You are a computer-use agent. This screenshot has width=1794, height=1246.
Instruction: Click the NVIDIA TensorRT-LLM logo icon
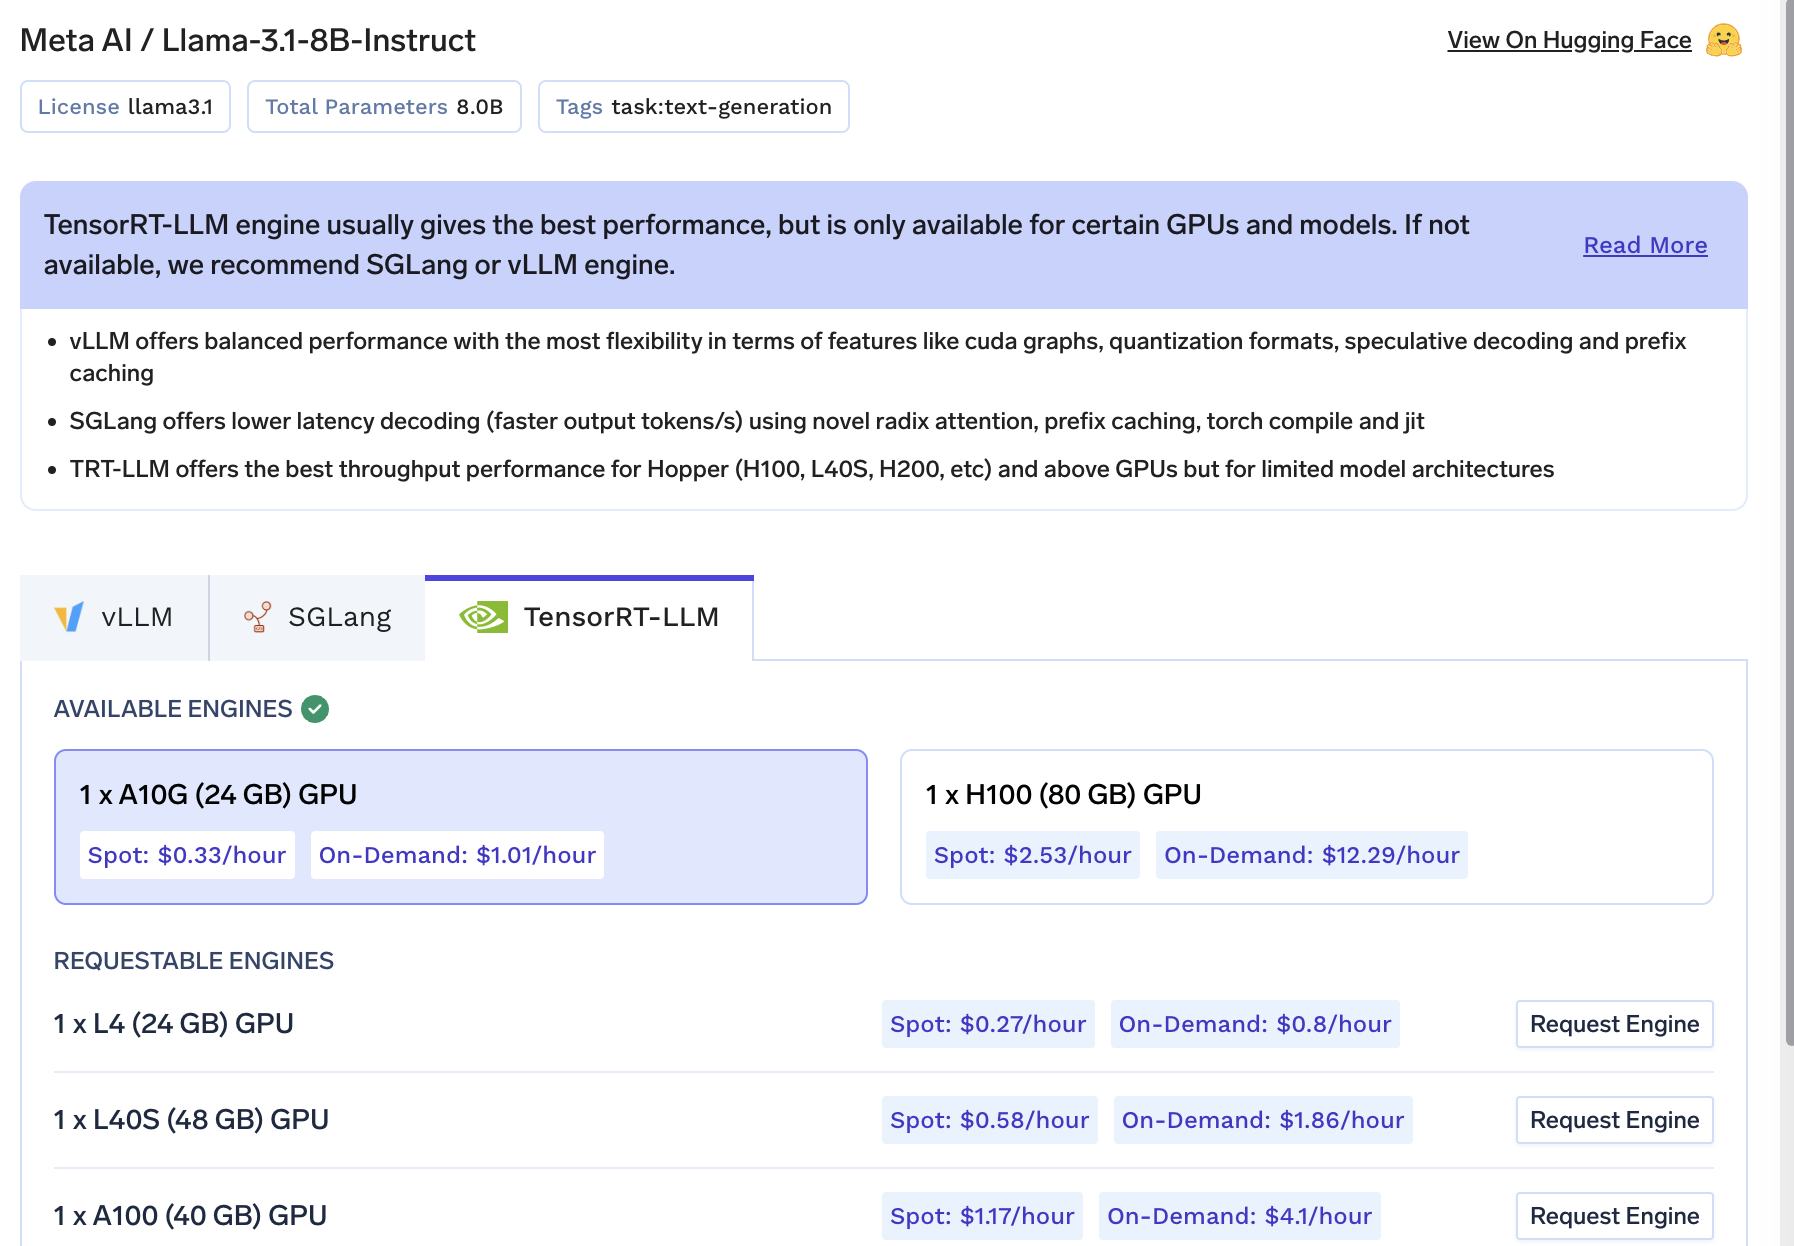(x=484, y=617)
